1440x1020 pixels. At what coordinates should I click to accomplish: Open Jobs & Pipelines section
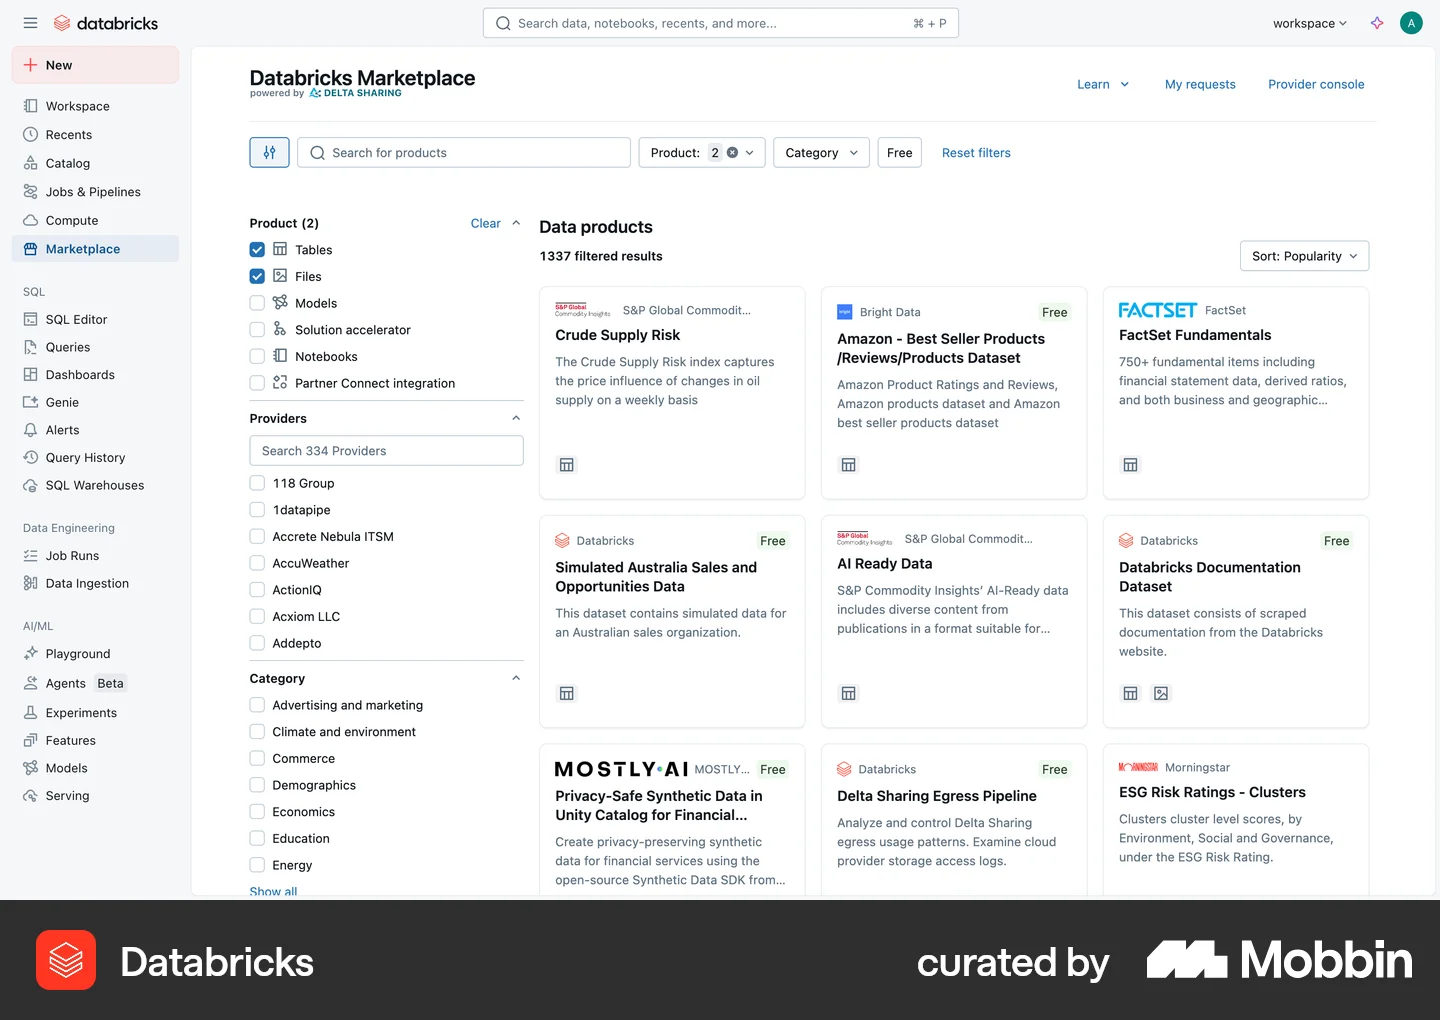tap(96, 192)
